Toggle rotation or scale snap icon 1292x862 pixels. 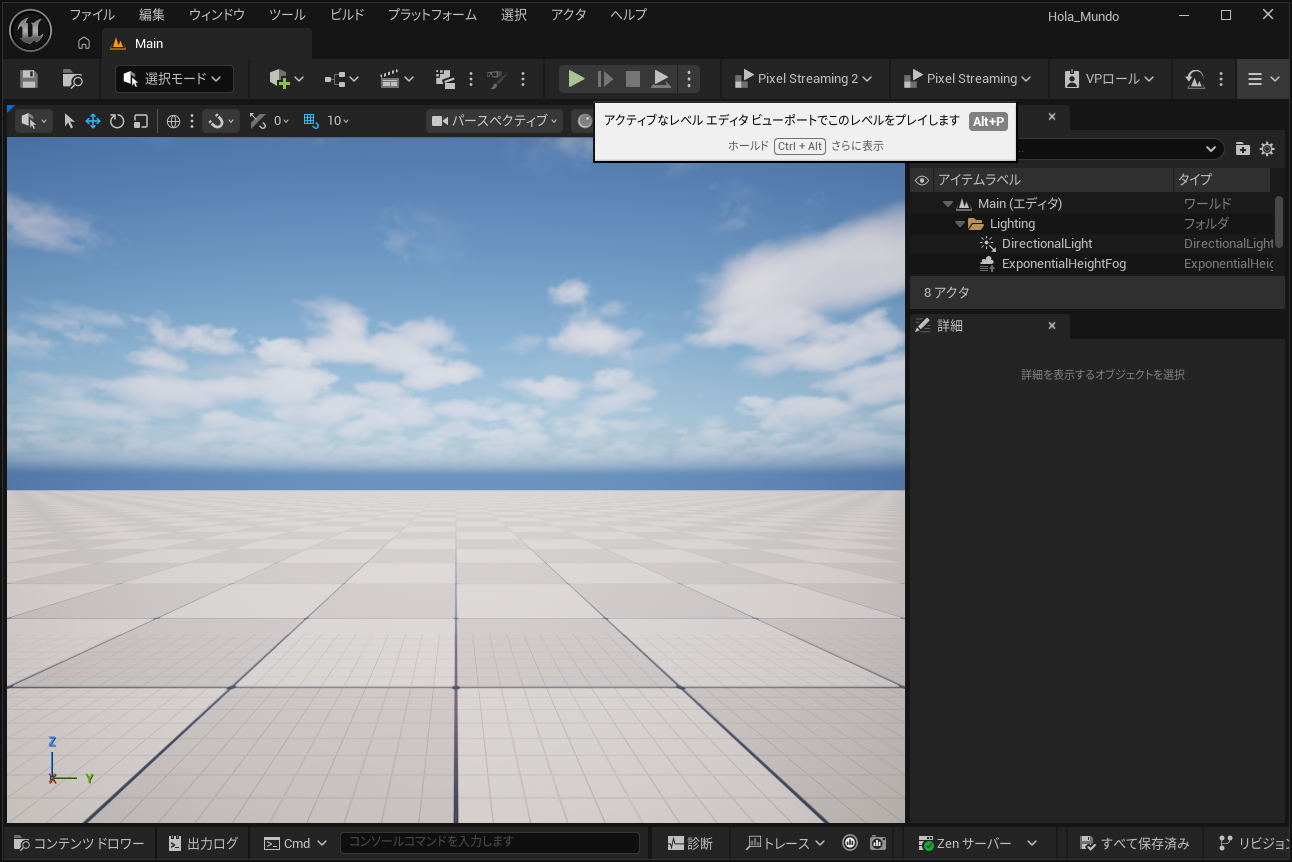pyautogui.click(x=257, y=121)
